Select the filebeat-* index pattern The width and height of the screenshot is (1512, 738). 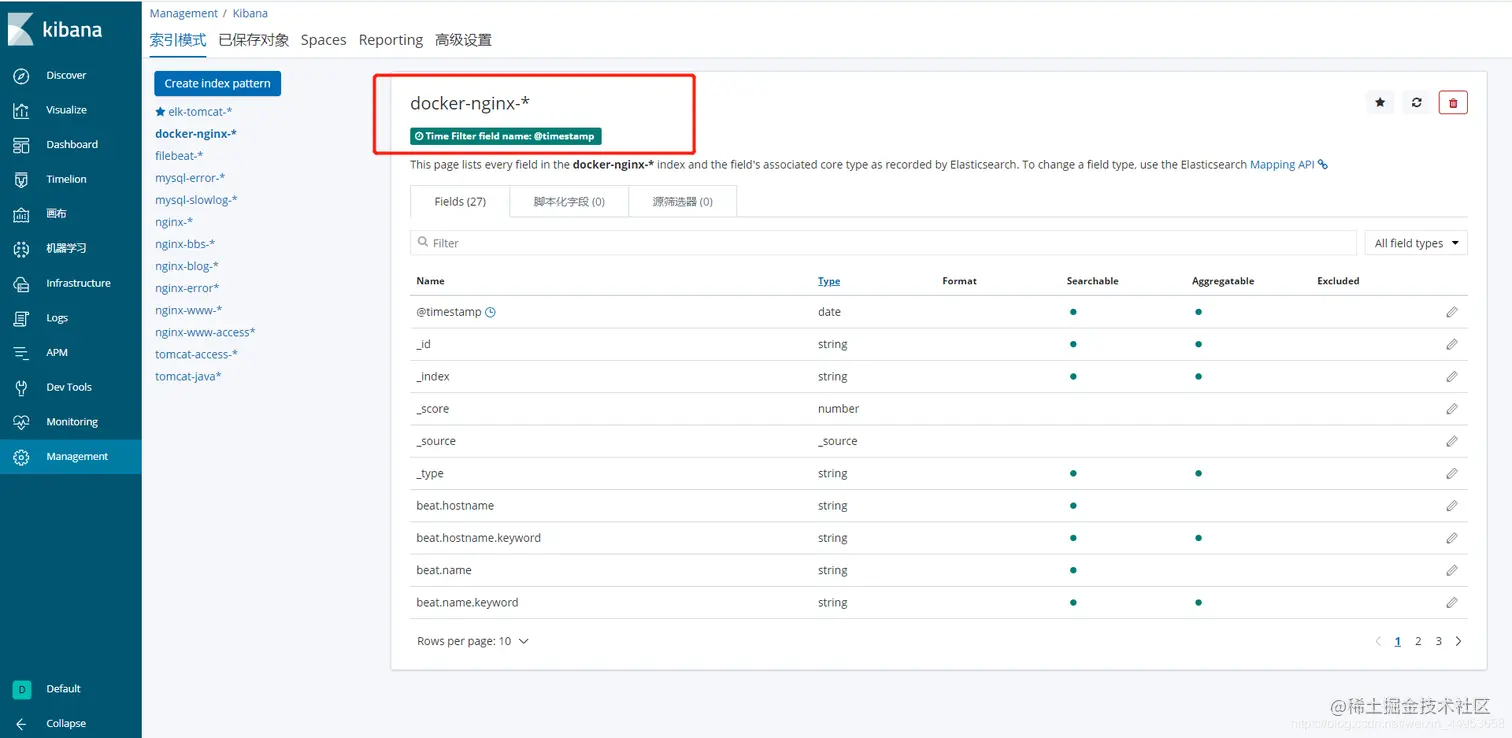tap(179, 156)
